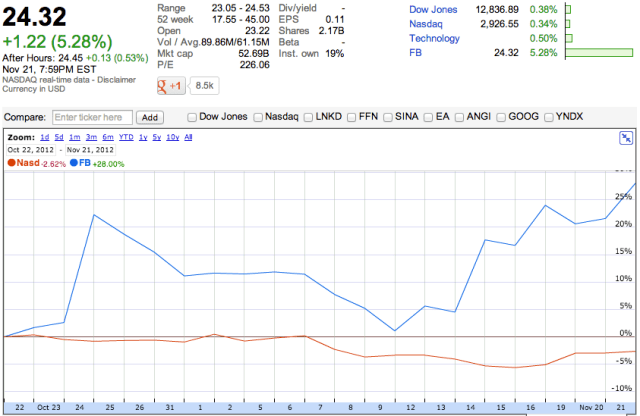The width and height of the screenshot is (640, 416).
Task: Open the FB ticker link
Action: pyautogui.click(x=416, y=53)
